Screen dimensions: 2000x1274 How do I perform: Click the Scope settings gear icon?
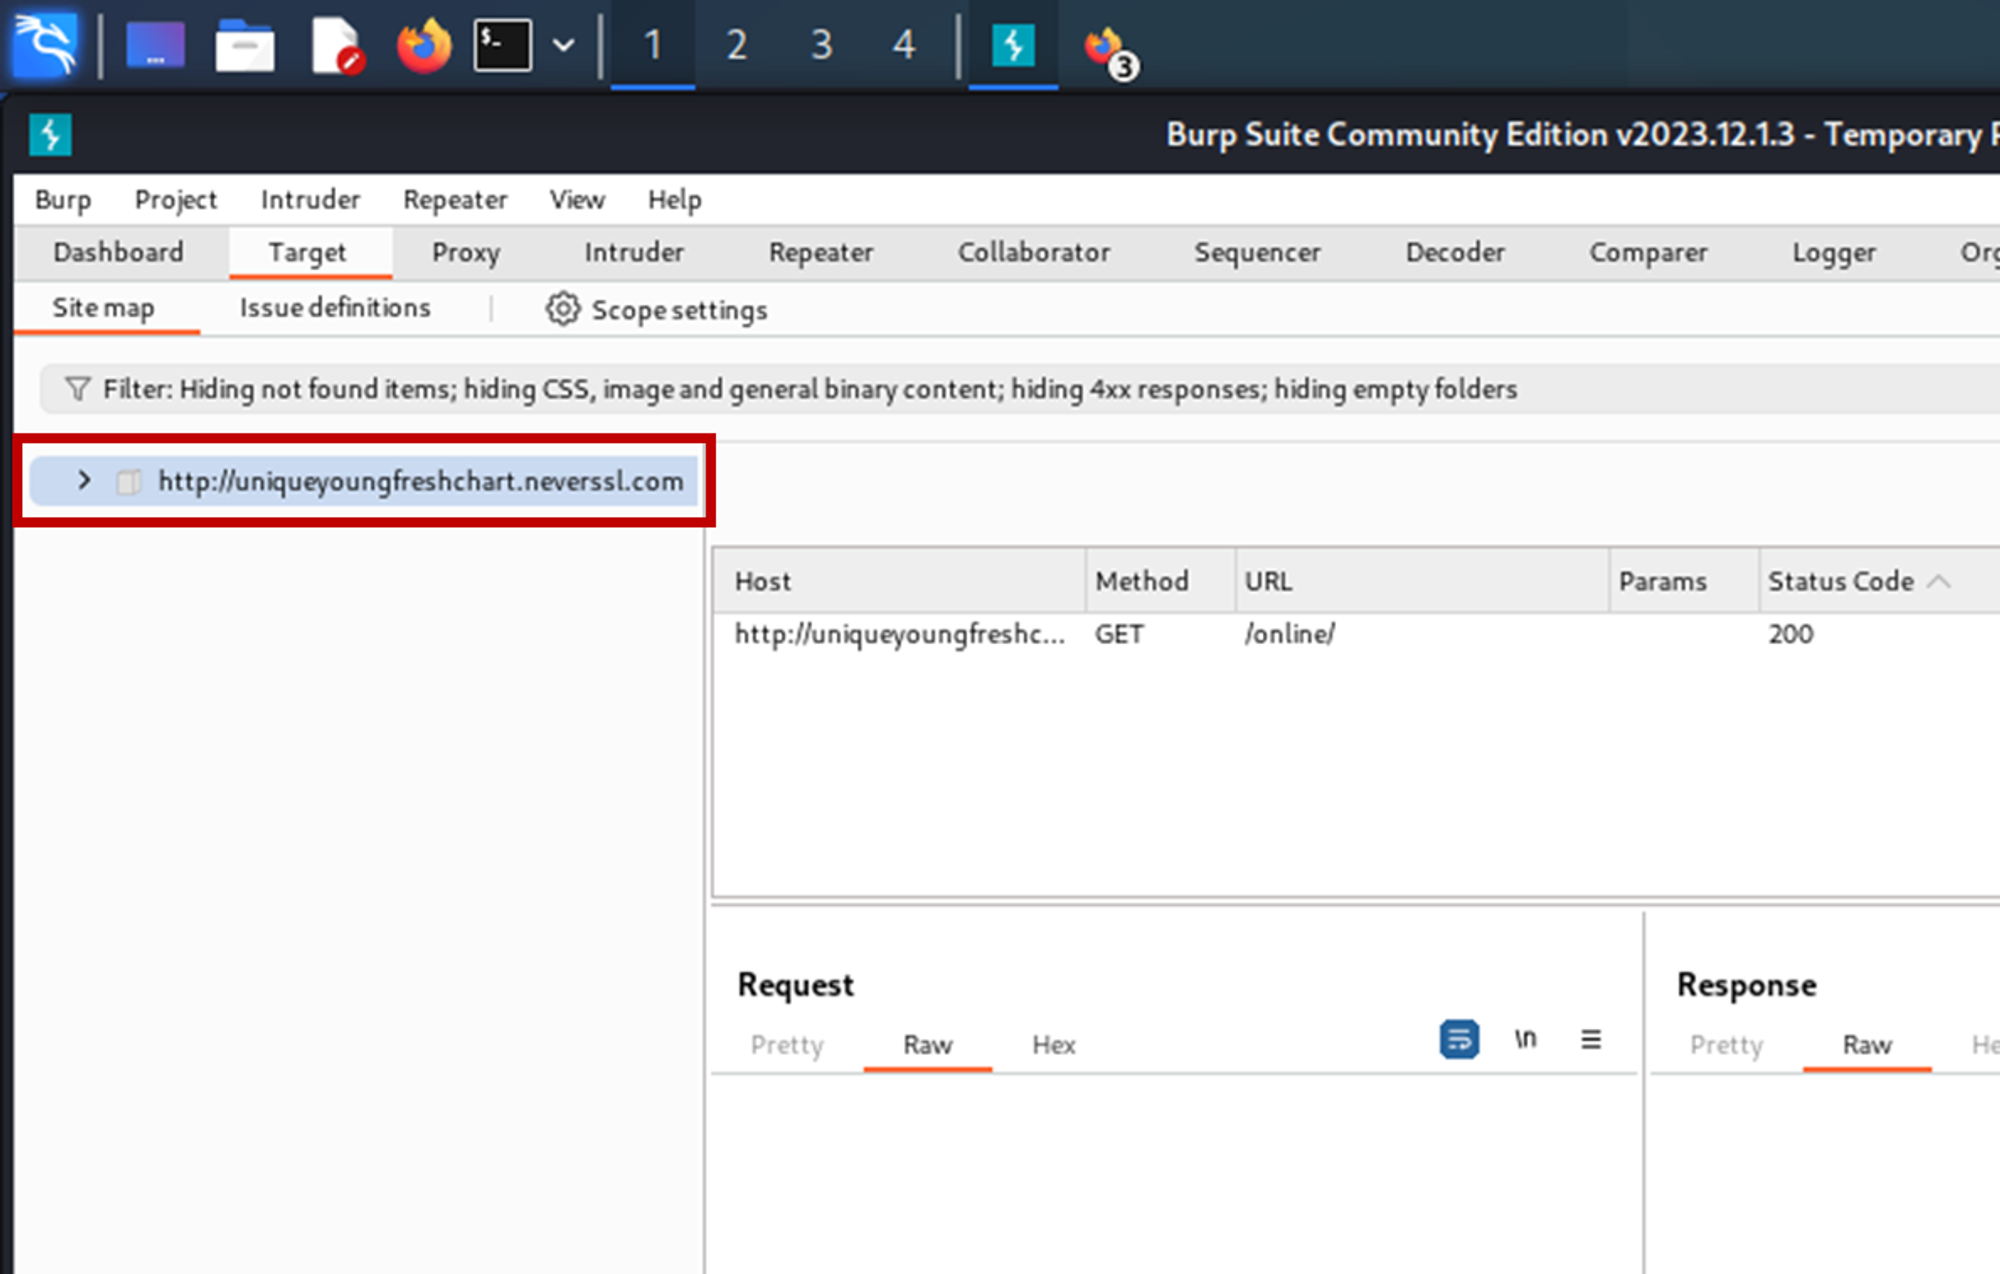pyautogui.click(x=563, y=309)
